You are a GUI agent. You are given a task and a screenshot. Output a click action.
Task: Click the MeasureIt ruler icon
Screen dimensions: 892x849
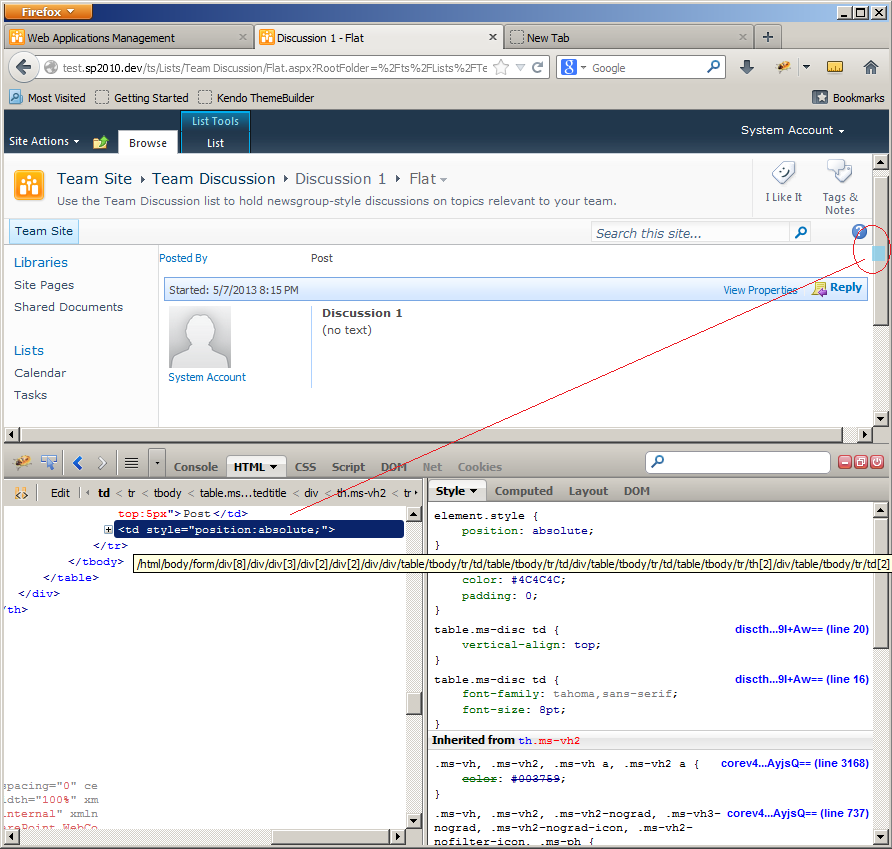tap(835, 67)
